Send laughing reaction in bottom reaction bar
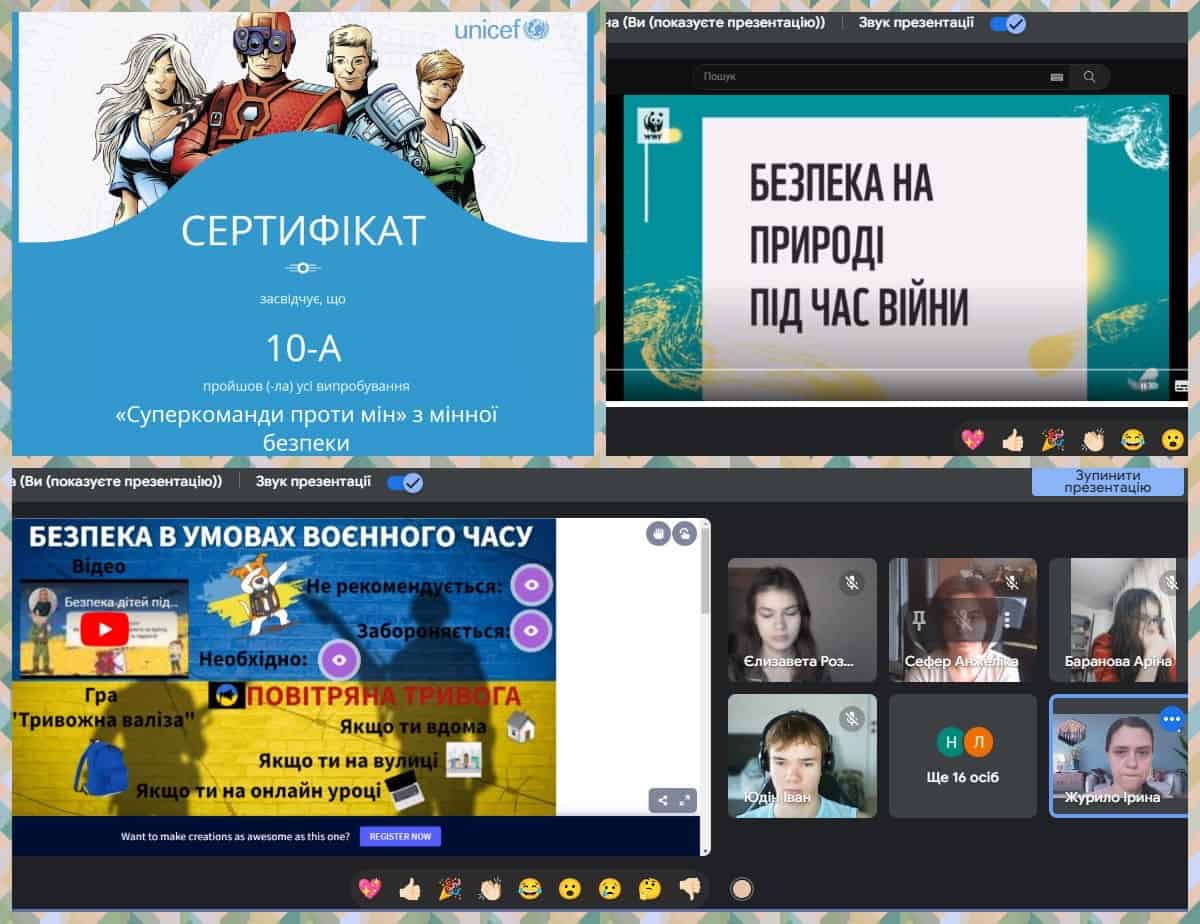Viewport: 1200px width, 924px height. [530, 888]
